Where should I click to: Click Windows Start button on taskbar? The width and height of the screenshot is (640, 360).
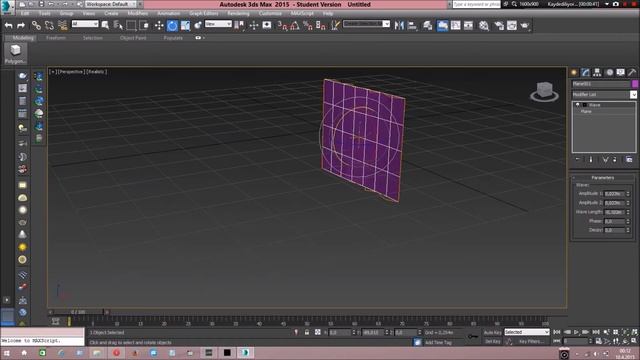[7, 353]
